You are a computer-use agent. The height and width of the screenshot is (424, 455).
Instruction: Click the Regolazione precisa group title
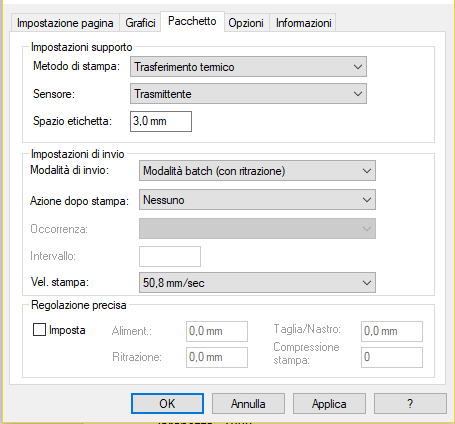[79, 305]
